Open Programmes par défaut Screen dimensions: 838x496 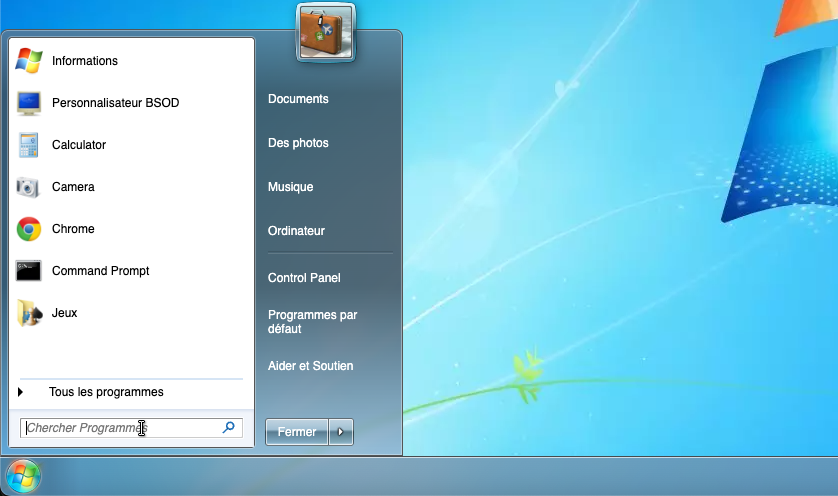click(313, 322)
